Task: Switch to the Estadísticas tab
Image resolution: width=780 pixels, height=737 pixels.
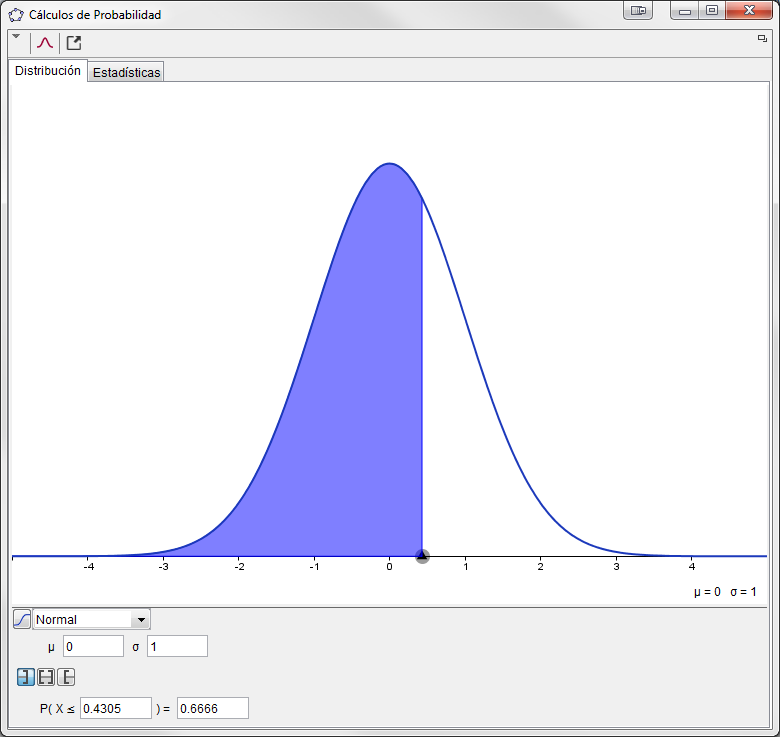Action: 126,72
